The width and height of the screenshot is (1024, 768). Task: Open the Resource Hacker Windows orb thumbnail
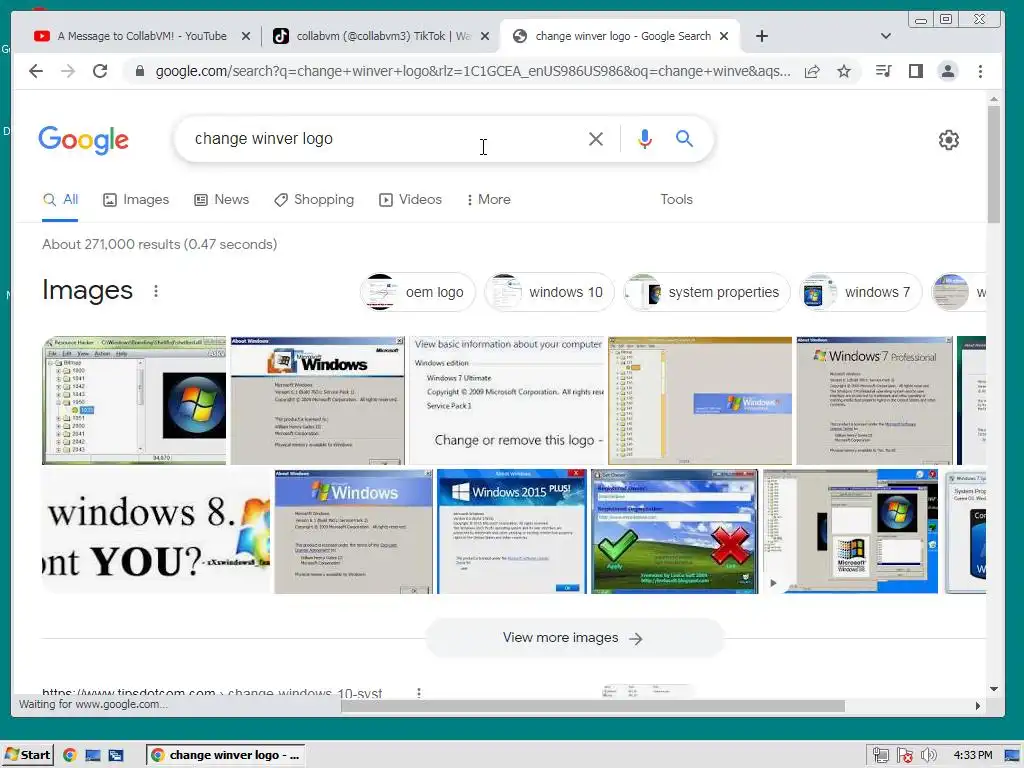click(134, 400)
